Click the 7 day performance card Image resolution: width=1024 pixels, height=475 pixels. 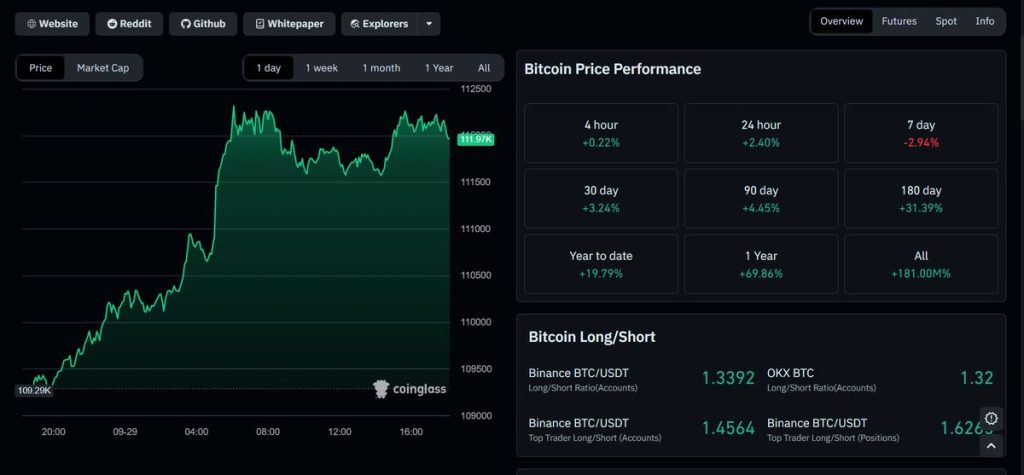[x=921, y=133]
